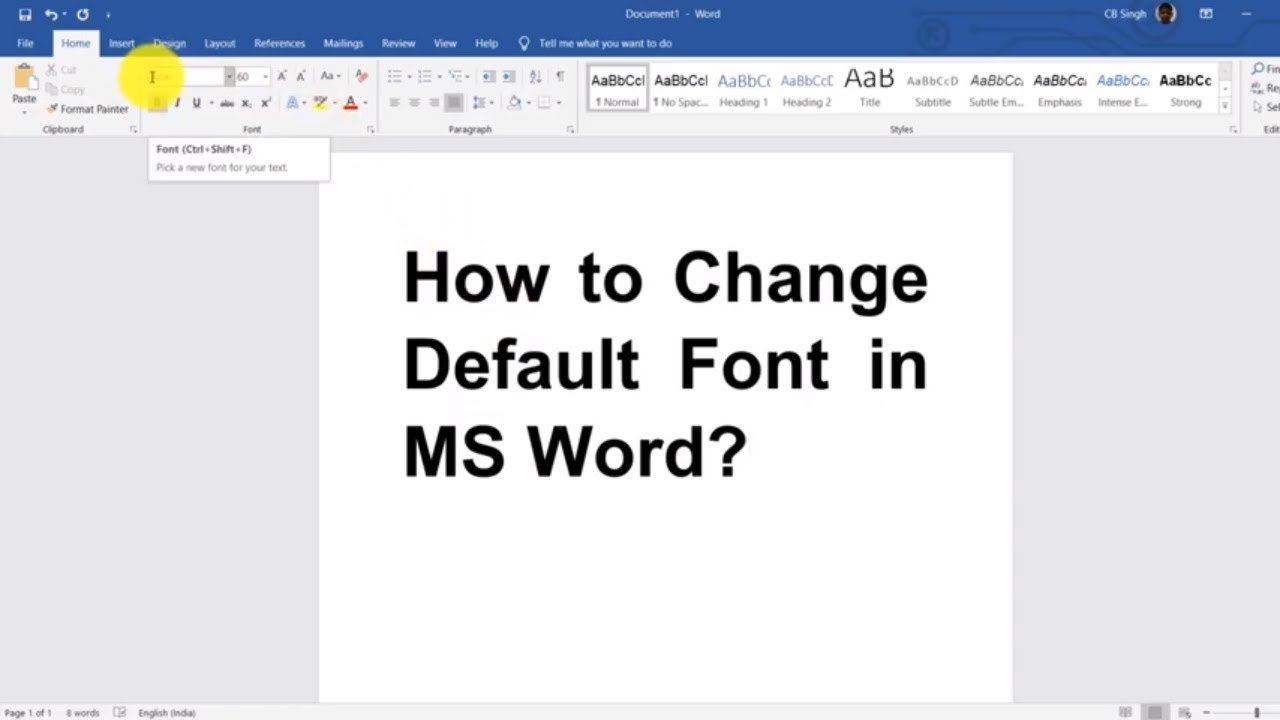Switch to the Layout tab
1280x720 pixels.
coord(220,43)
